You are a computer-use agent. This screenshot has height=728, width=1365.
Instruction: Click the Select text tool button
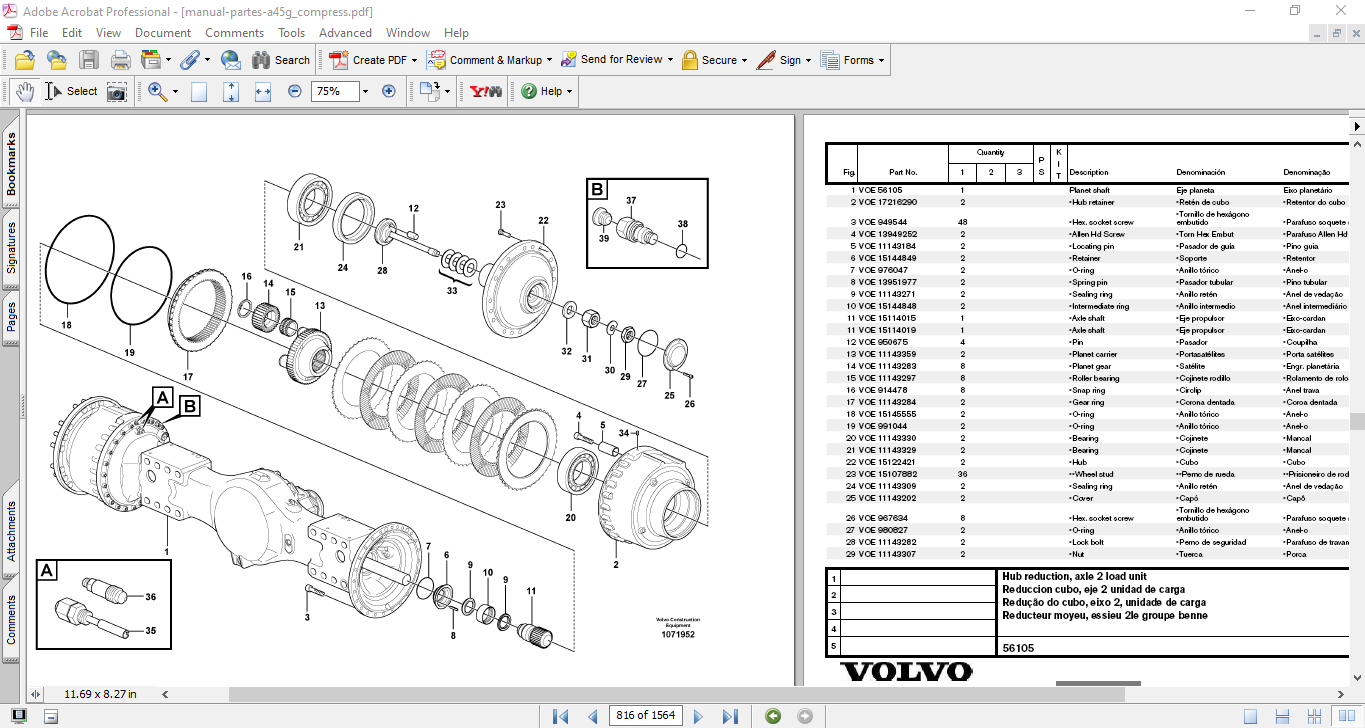(x=71, y=91)
